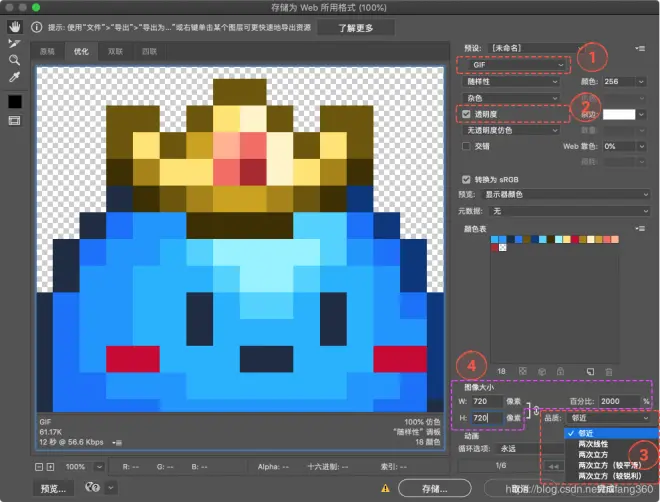Image resolution: width=660 pixels, height=502 pixels.
Task: Open the color table menu icon
Action: (x=640, y=228)
